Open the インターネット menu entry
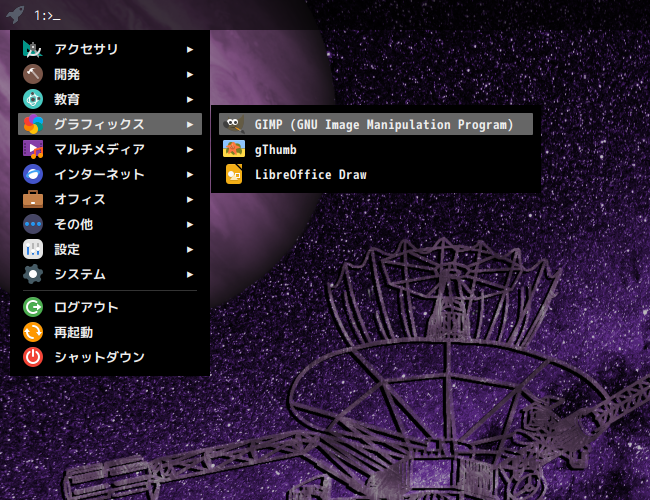 pyautogui.click(x=110, y=174)
